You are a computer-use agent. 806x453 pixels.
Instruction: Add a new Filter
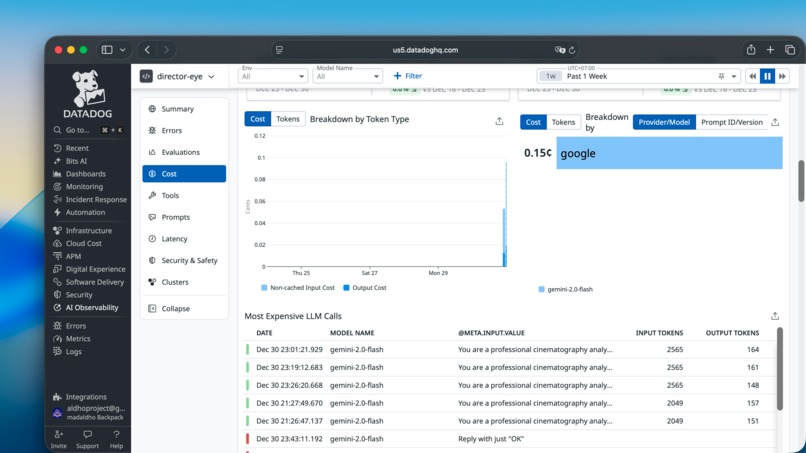[x=408, y=76]
